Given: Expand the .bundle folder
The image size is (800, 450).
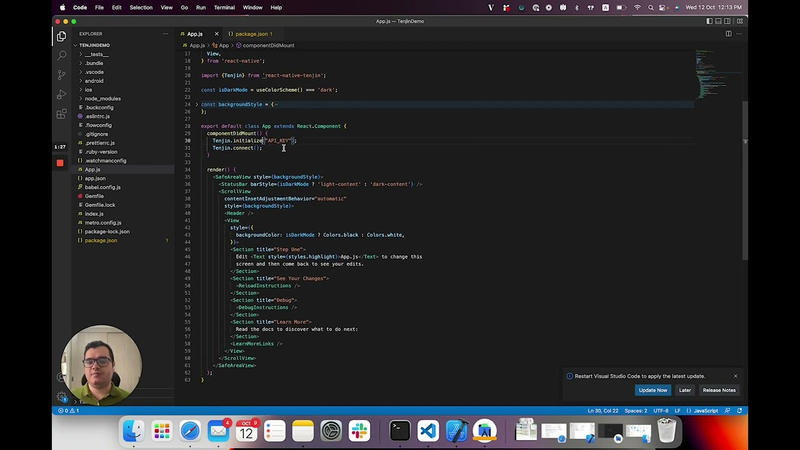Looking at the screenshot, I should coord(94,63).
